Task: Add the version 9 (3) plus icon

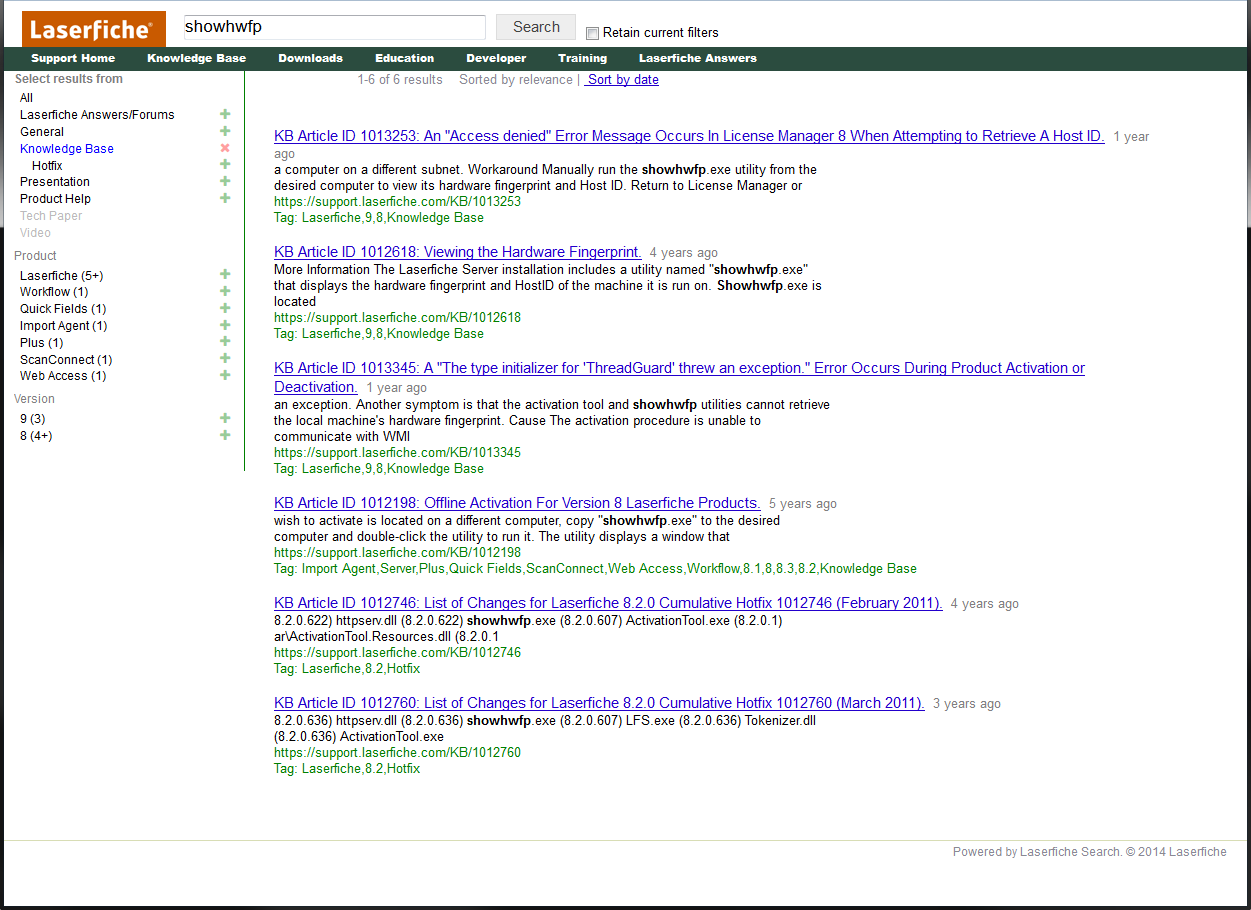Action: click(x=225, y=418)
